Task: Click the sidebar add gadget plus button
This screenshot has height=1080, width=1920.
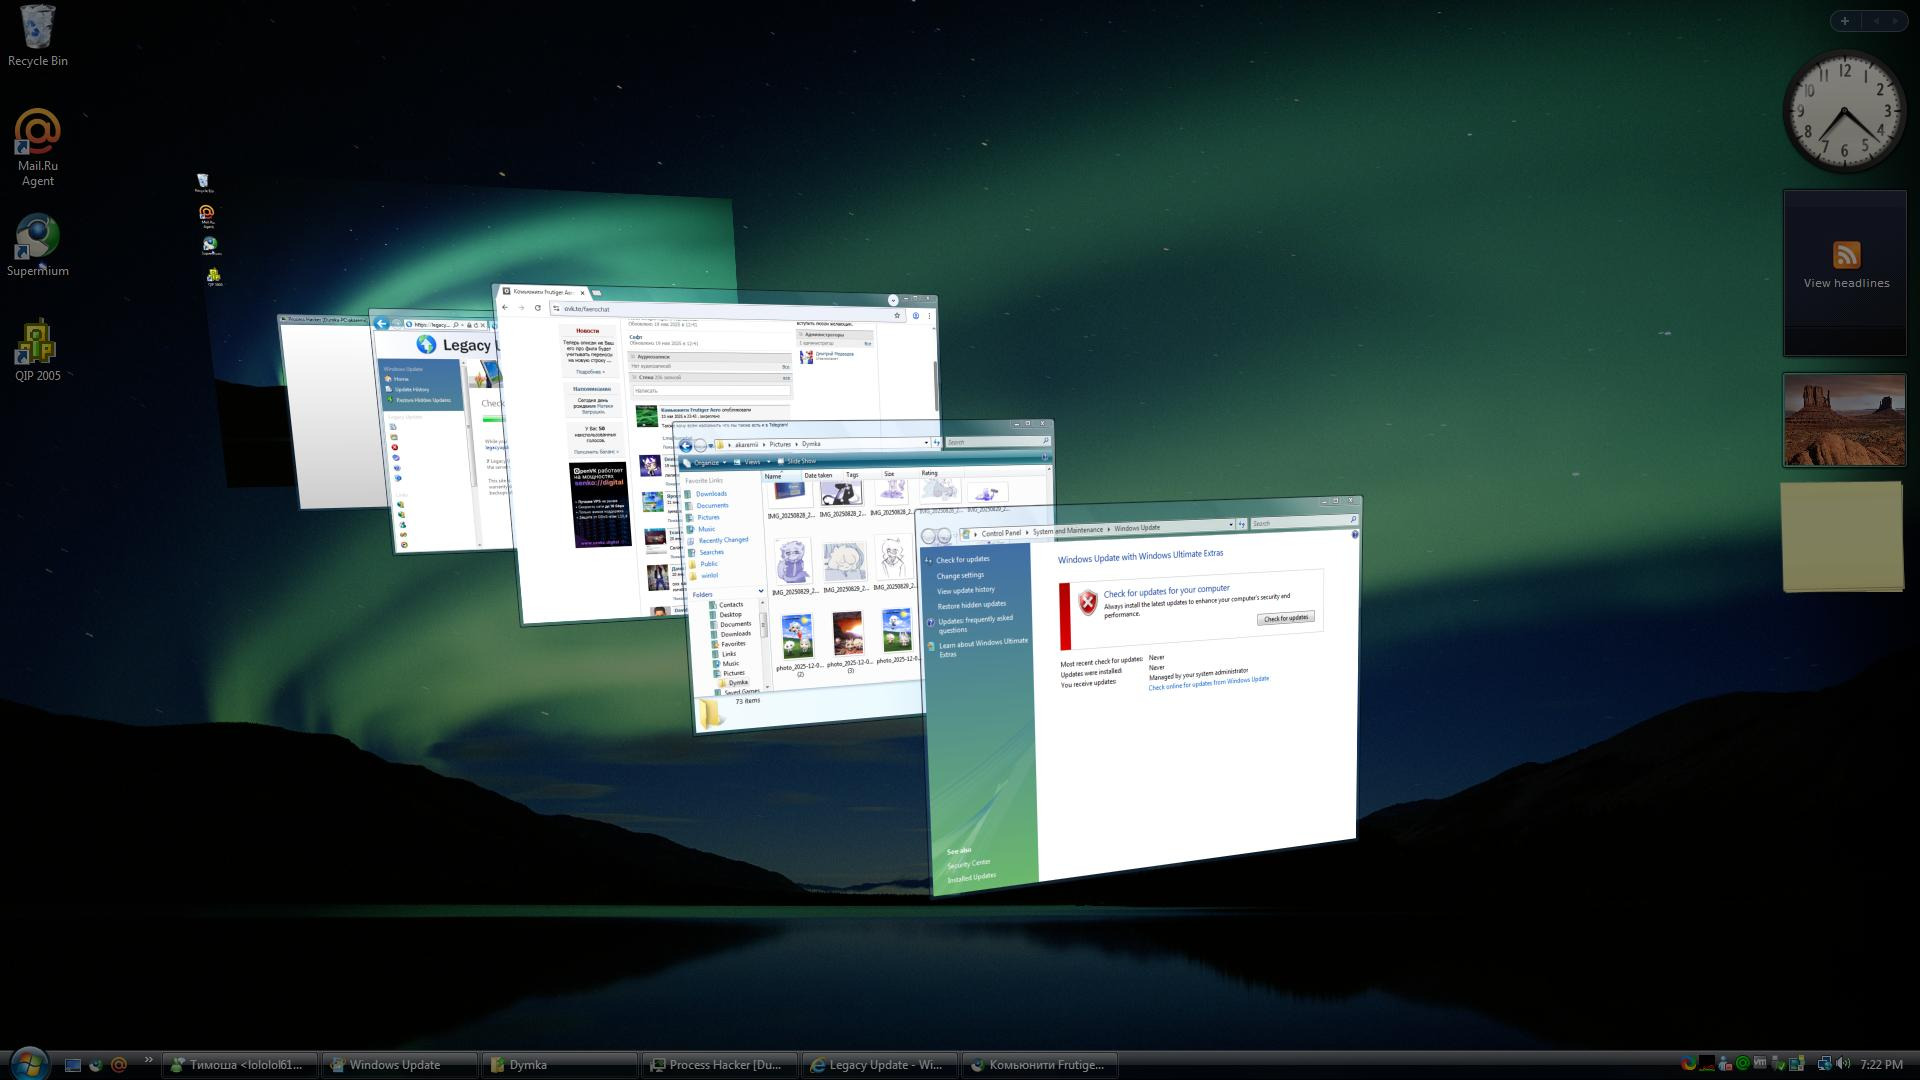Action: pyautogui.click(x=1845, y=21)
